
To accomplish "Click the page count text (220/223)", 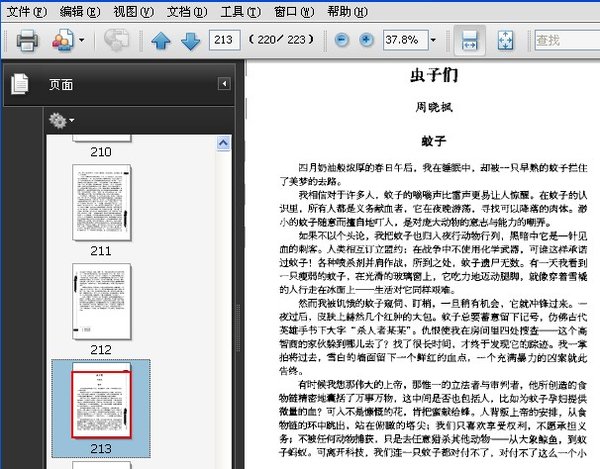I will pos(281,40).
